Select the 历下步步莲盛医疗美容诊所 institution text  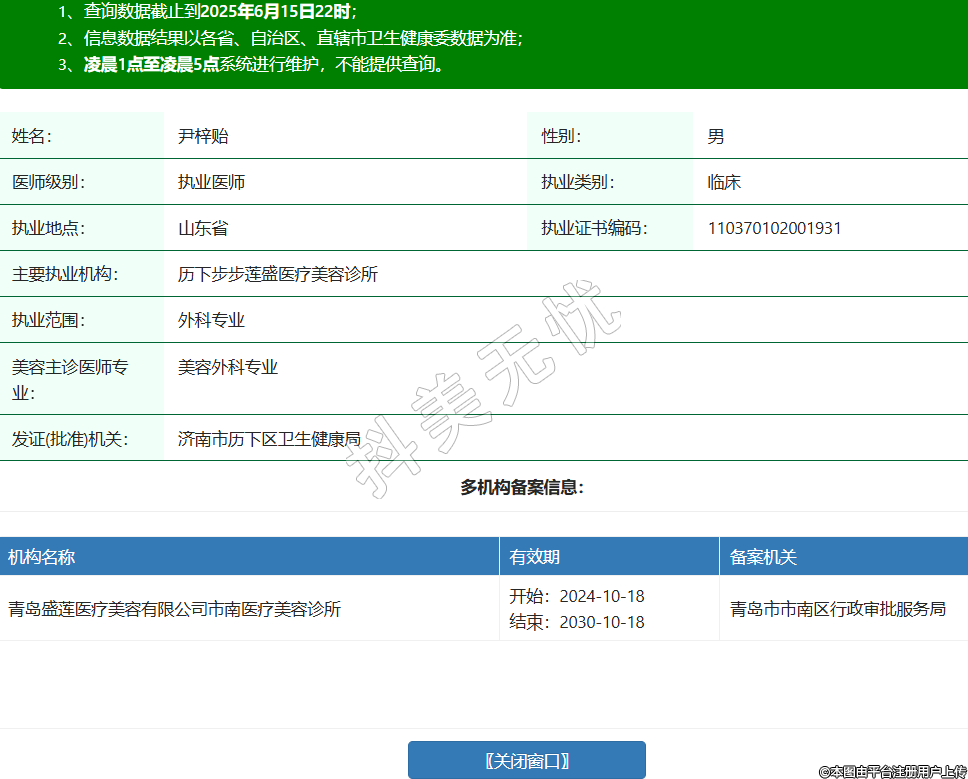pyautogui.click(x=278, y=274)
